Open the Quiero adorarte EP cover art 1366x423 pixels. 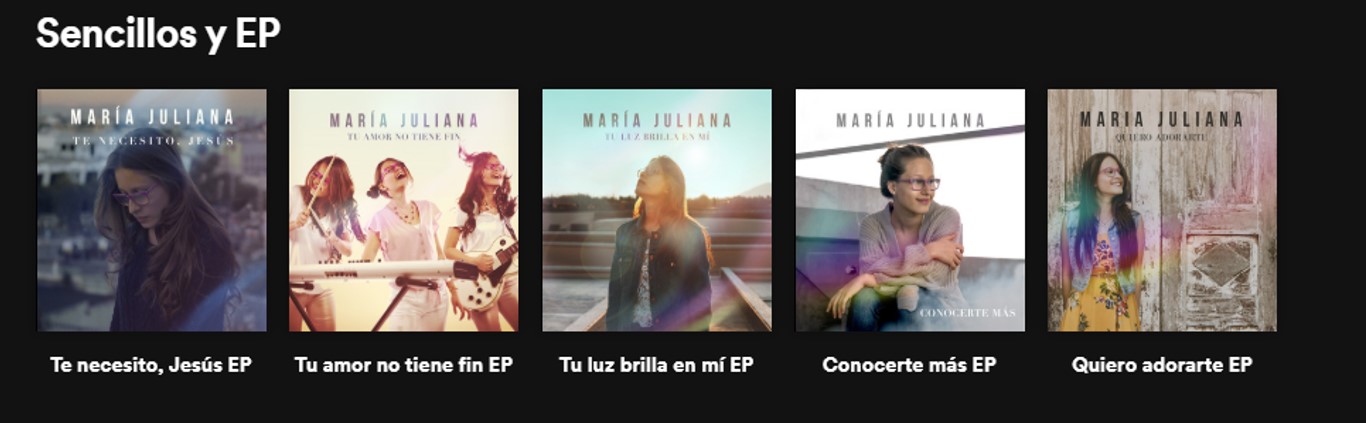pos(1162,210)
